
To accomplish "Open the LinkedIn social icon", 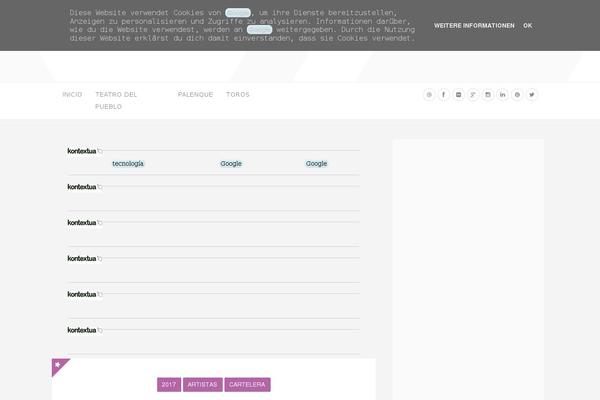I will [x=502, y=95].
